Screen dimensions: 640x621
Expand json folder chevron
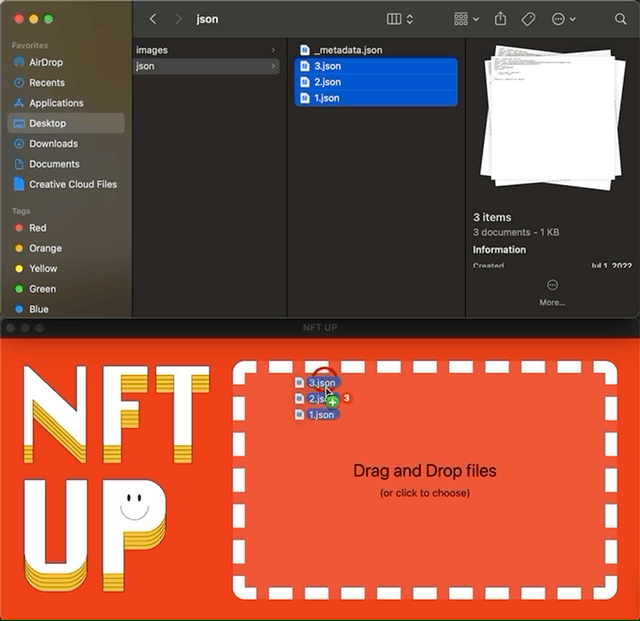[x=273, y=66]
